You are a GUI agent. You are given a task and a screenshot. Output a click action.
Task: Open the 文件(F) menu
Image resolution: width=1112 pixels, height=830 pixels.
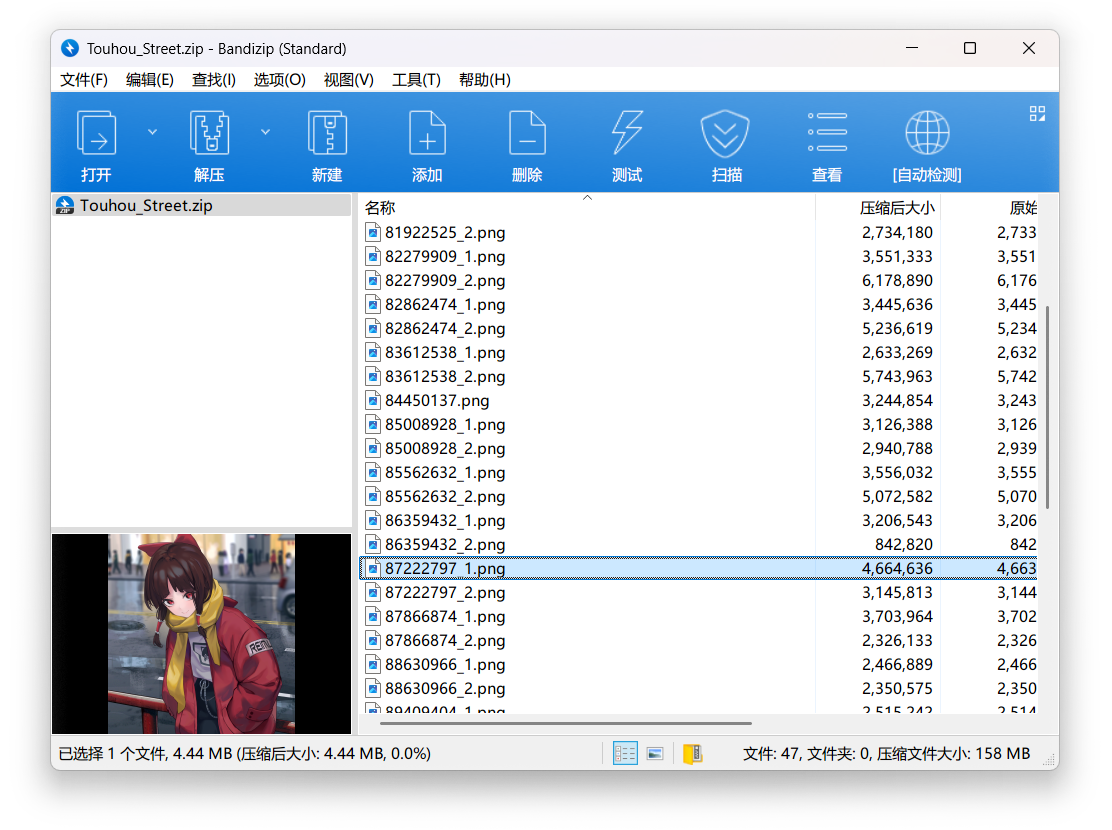(84, 80)
